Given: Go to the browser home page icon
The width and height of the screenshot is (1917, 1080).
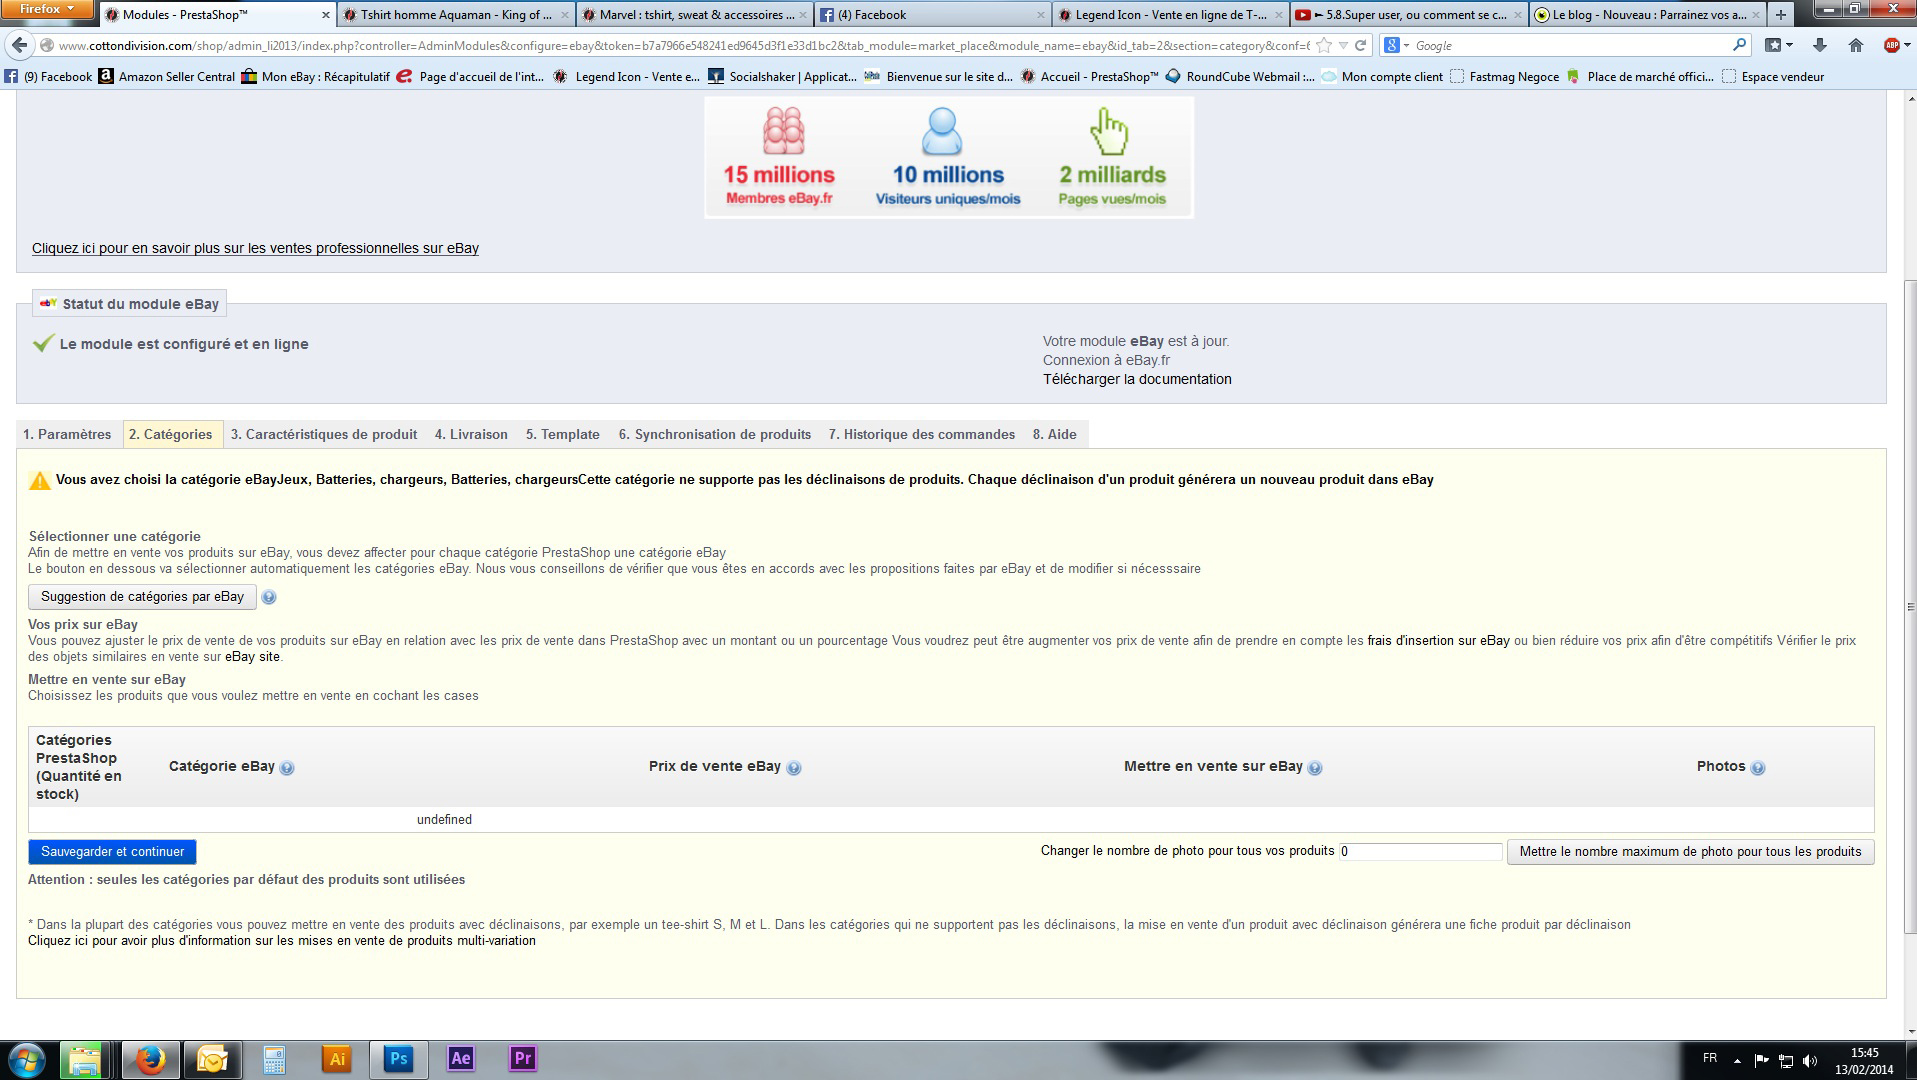Looking at the screenshot, I should [1856, 45].
